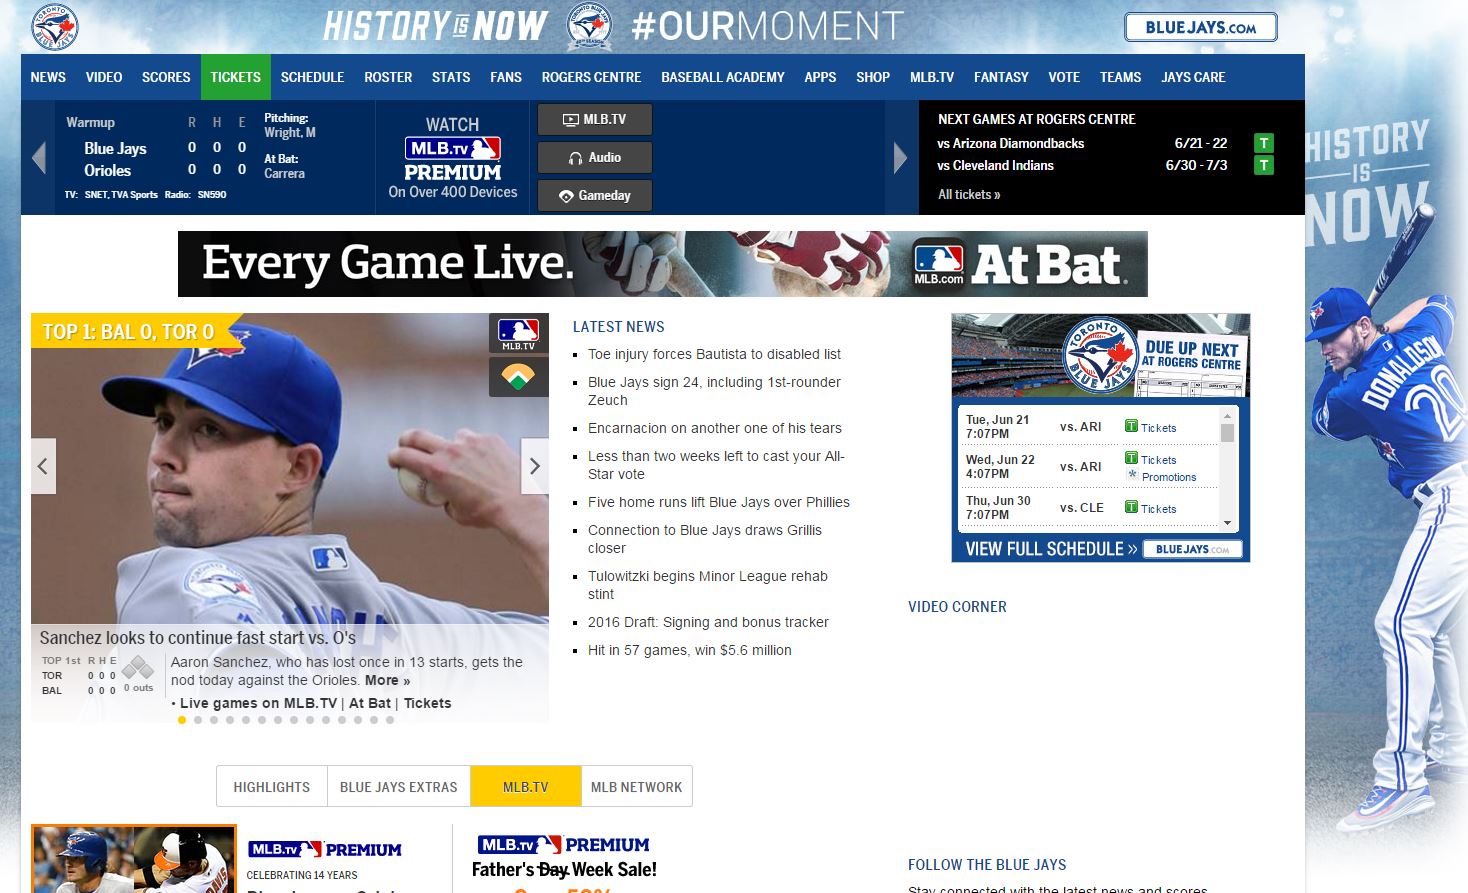Open Live games on MLB.TV link
Viewport: 1468px width, 893px height.
(259, 703)
